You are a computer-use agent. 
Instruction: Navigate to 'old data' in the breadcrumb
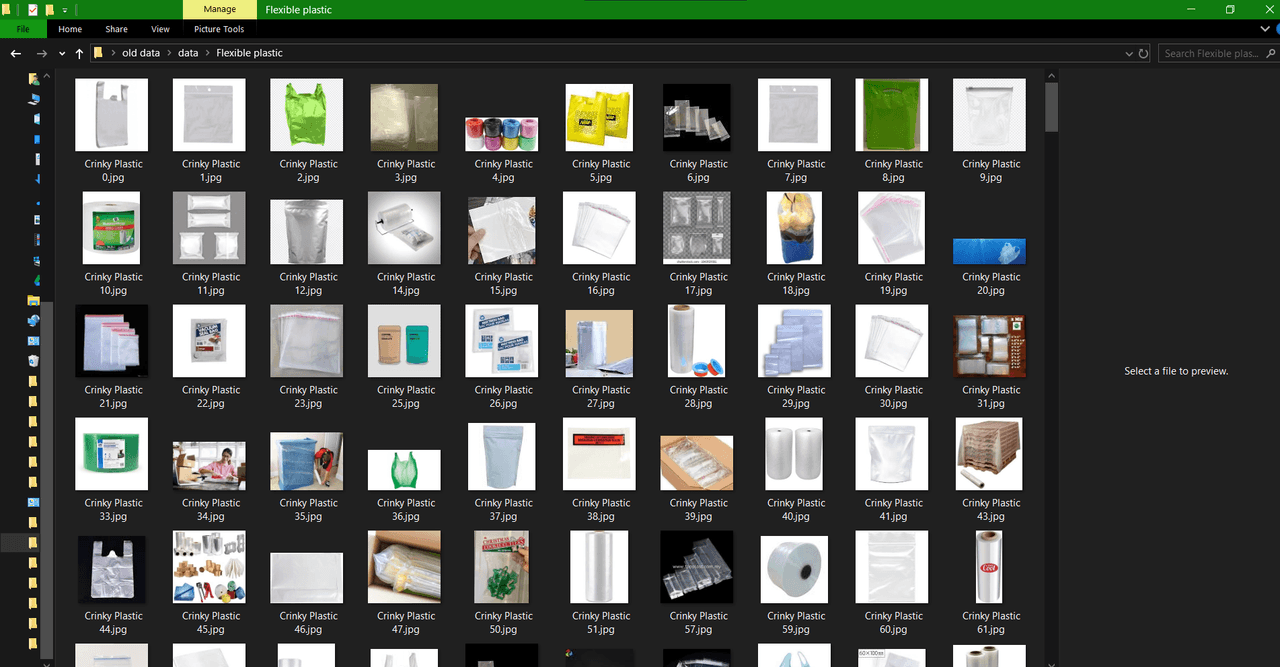(x=141, y=53)
